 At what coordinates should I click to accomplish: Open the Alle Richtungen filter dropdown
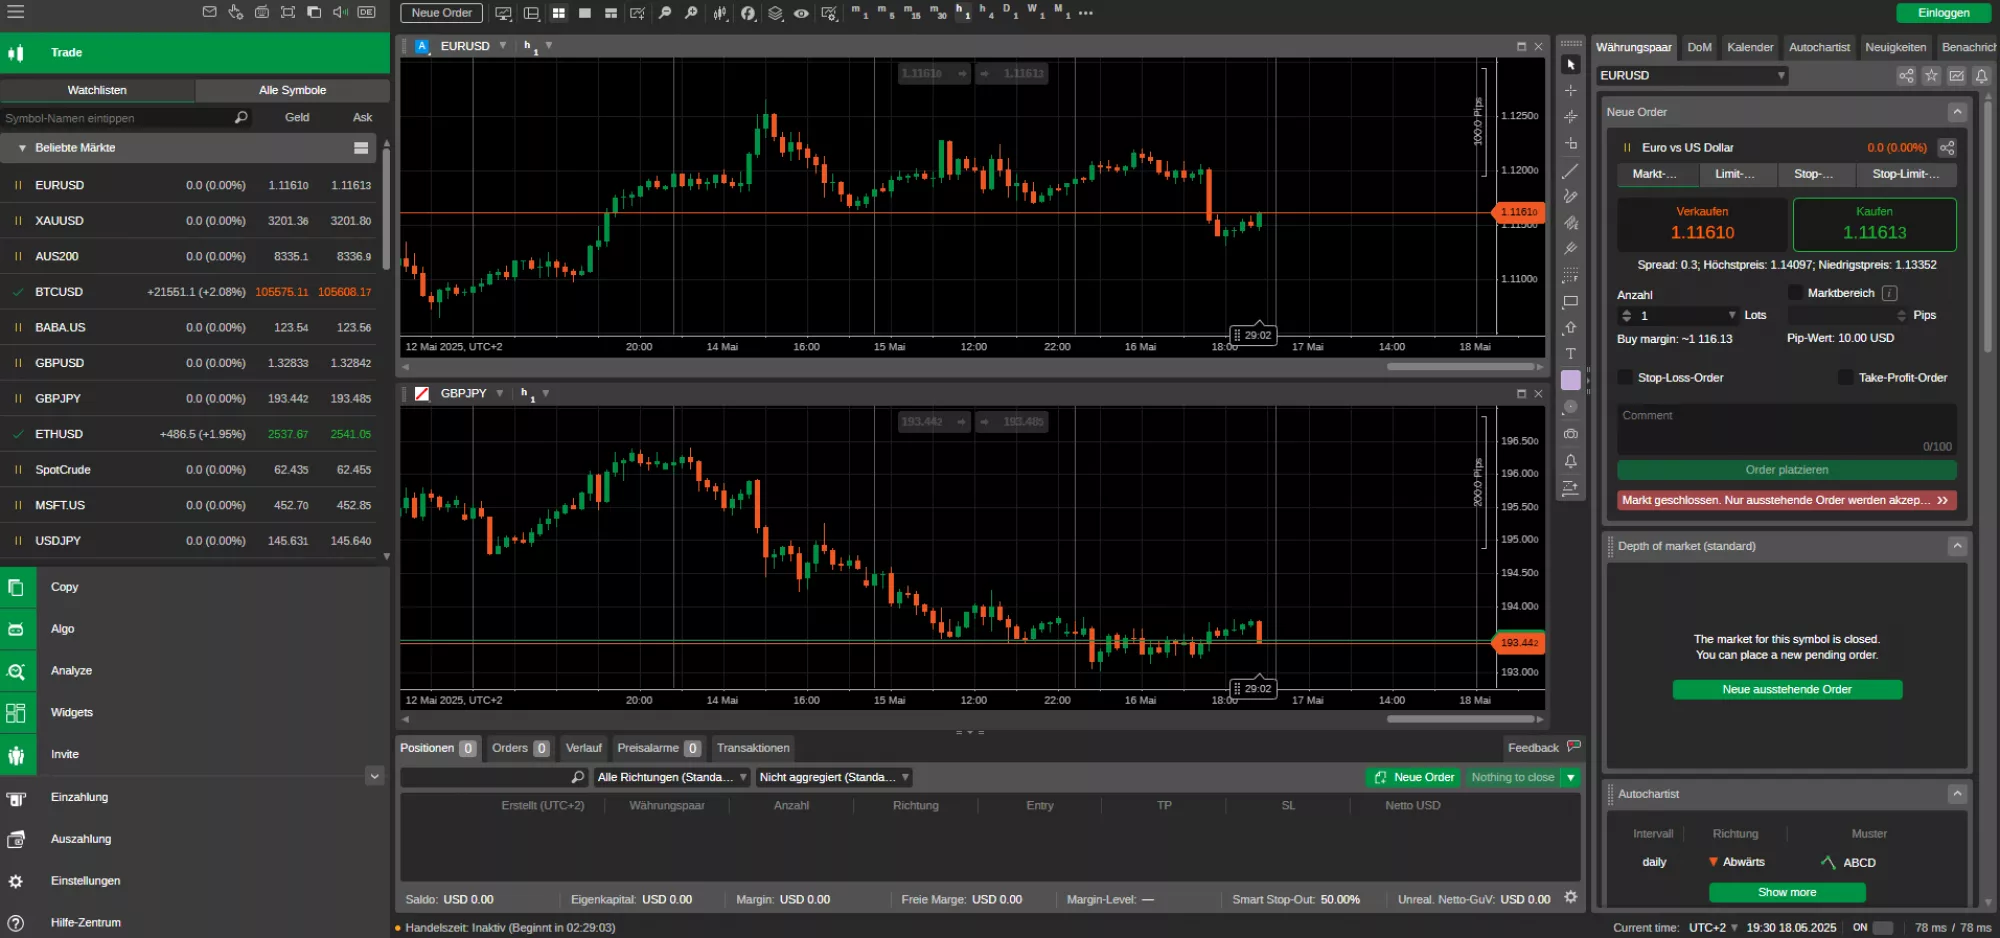(x=671, y=778)
